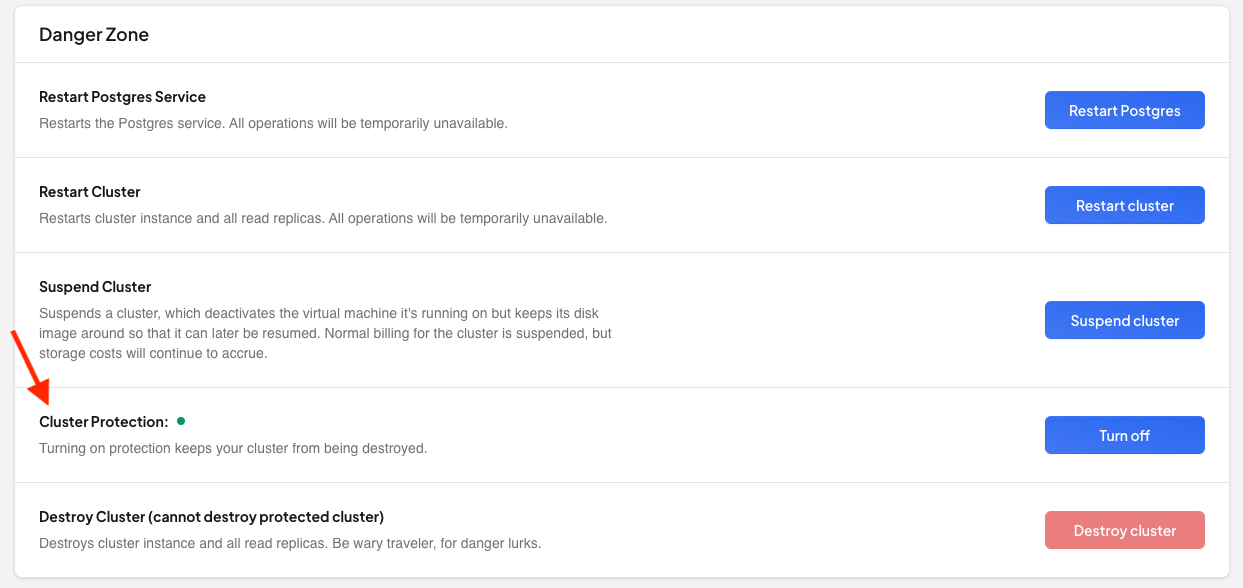This screenshot has width=1243, height=588.
Task: Select the Restart Postgres Service title
Action: [122, 97]
